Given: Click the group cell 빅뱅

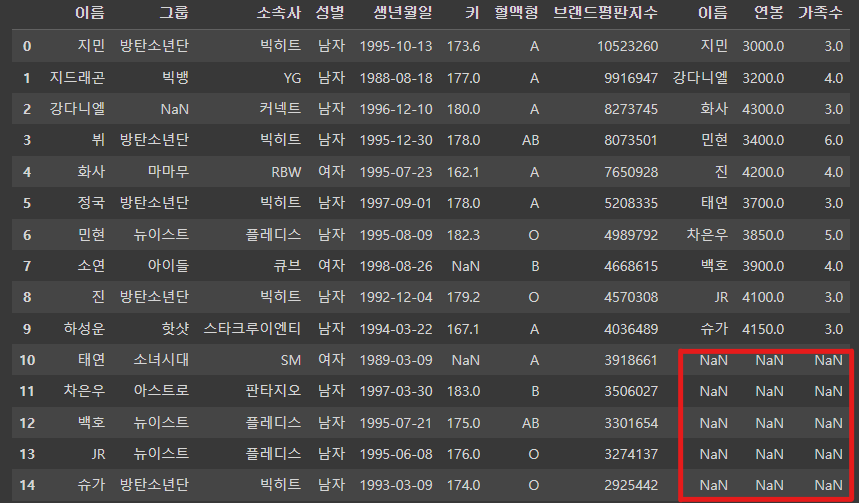Looking at the screenshot, I should point(175,78).
